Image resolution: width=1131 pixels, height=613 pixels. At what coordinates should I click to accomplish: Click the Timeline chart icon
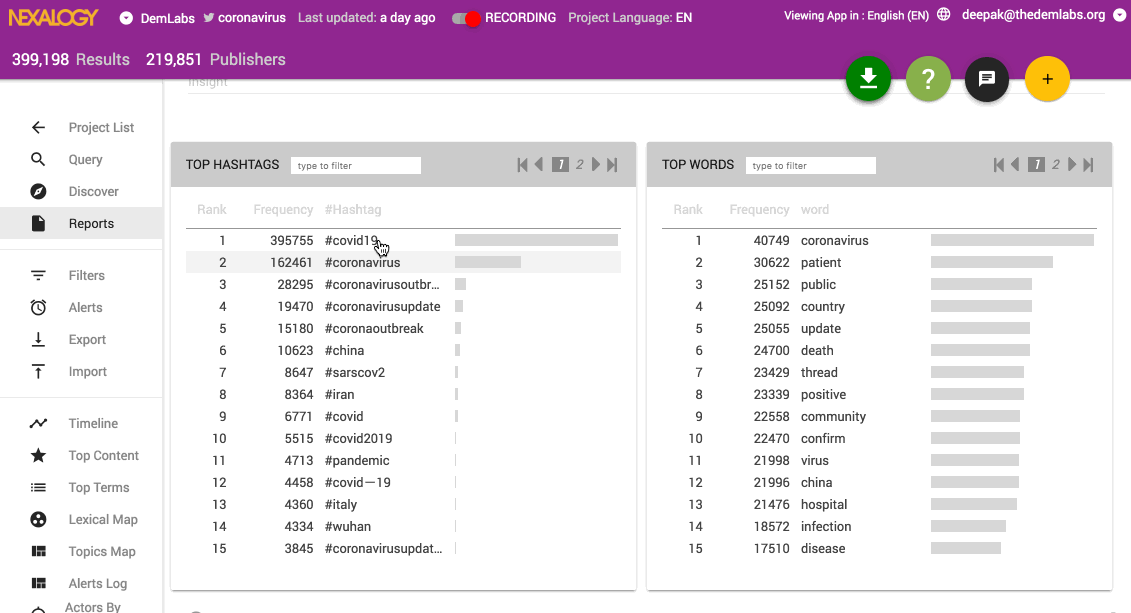tap(38, 423)
